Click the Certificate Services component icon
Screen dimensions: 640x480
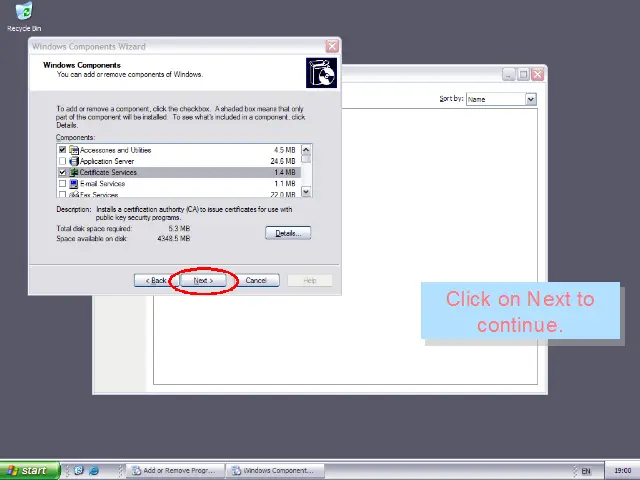coord(74,172)
